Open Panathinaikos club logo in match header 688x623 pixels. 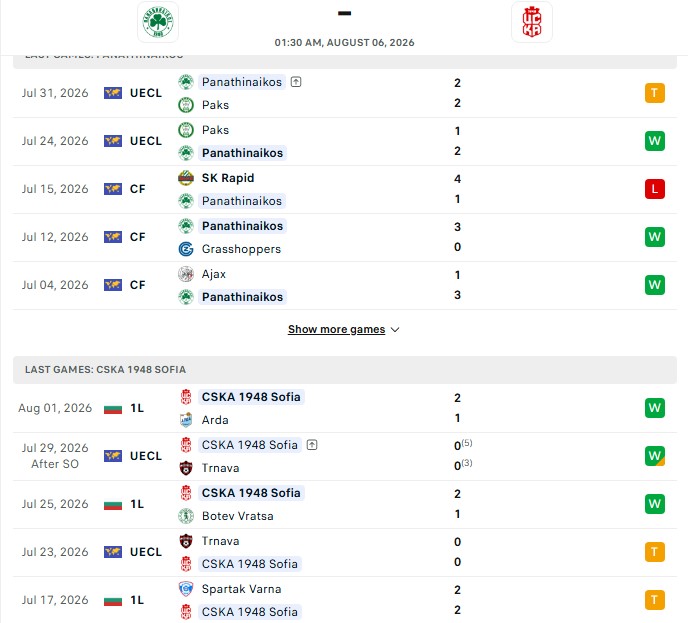pos(158,22)
